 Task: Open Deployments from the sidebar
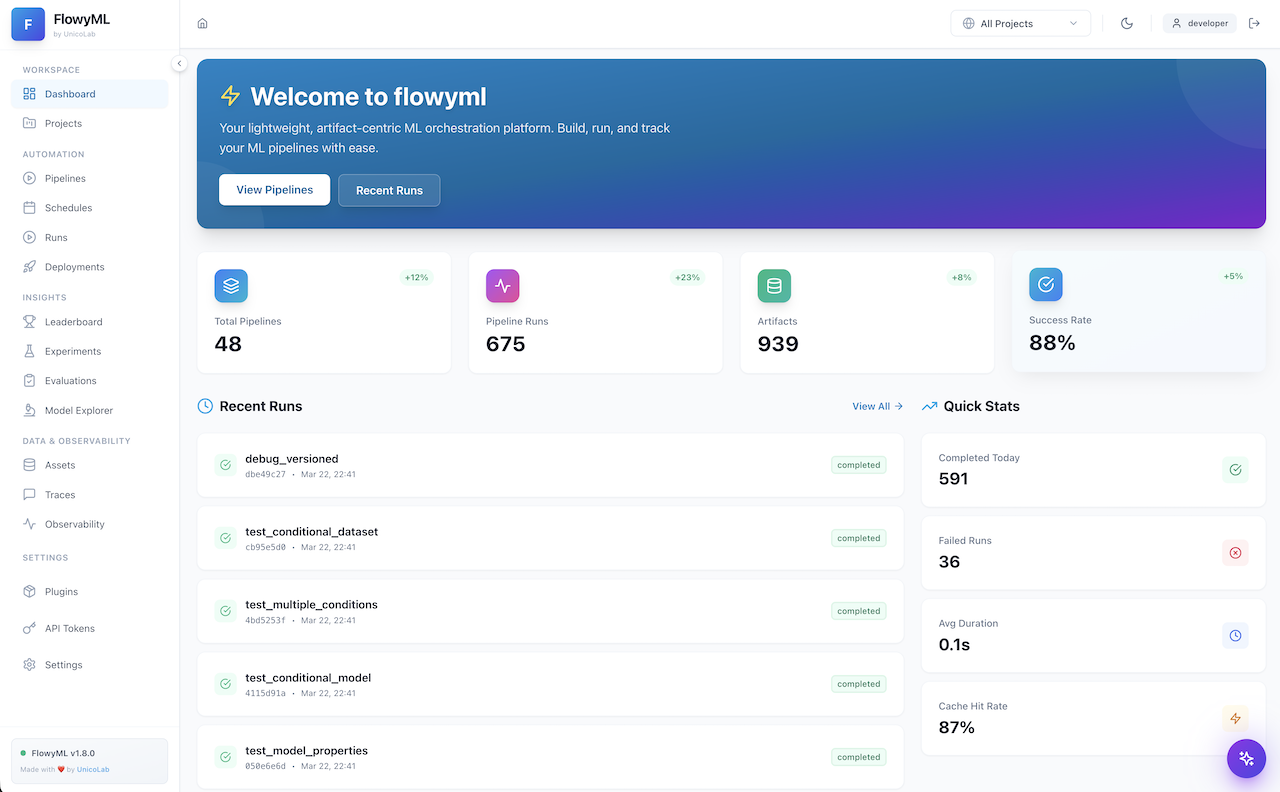click(x=32, y=266)
